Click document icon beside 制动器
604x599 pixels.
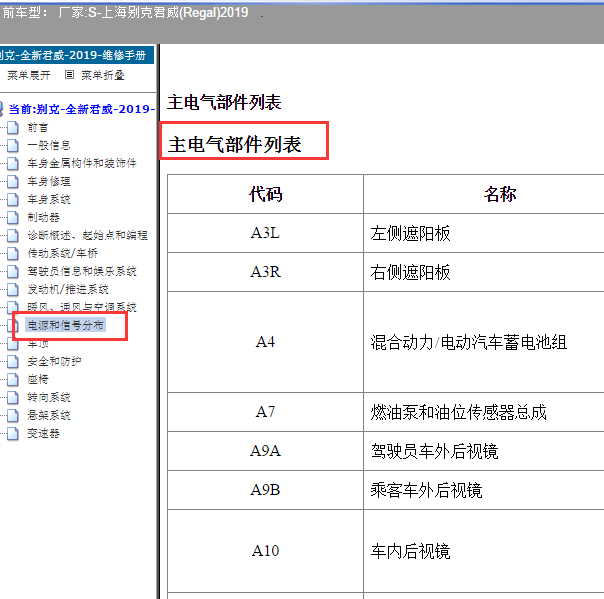tap(13, 217)
